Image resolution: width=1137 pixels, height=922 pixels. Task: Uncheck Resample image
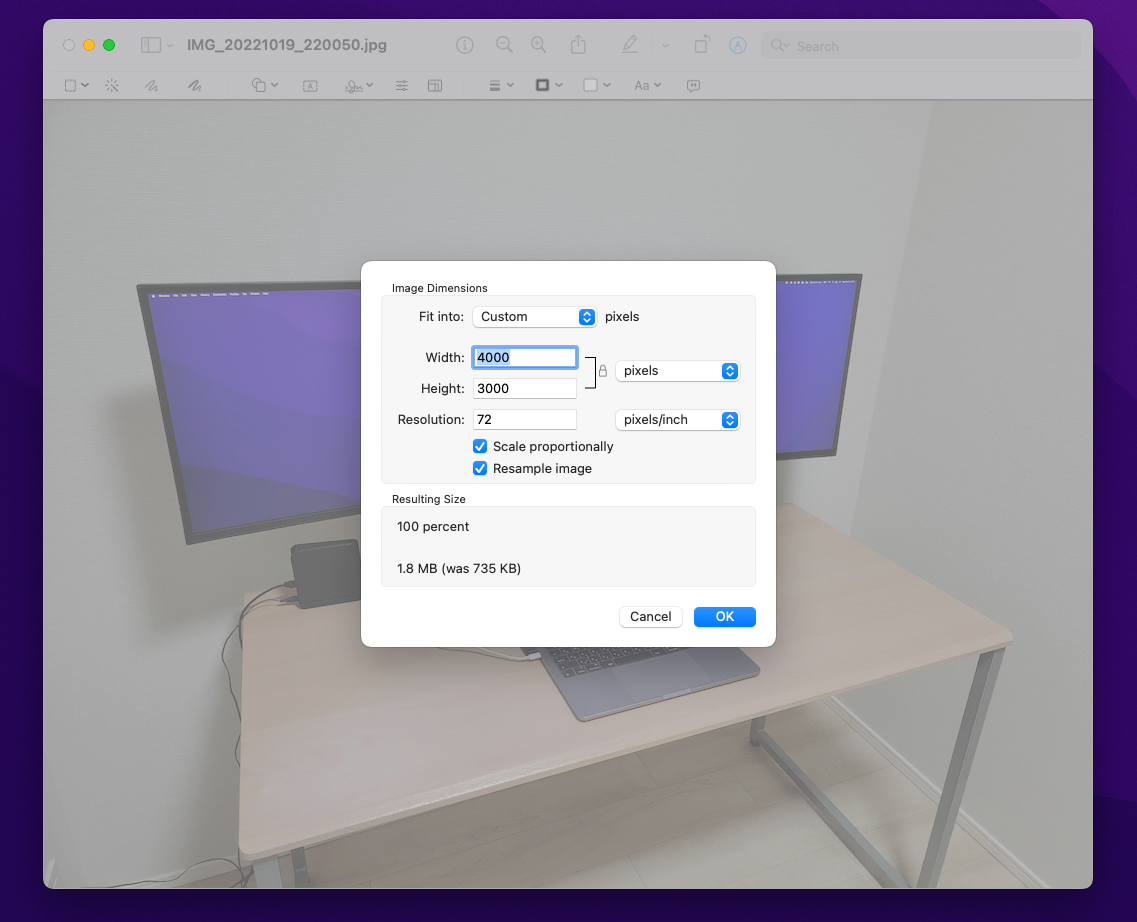tap(480, 469)
